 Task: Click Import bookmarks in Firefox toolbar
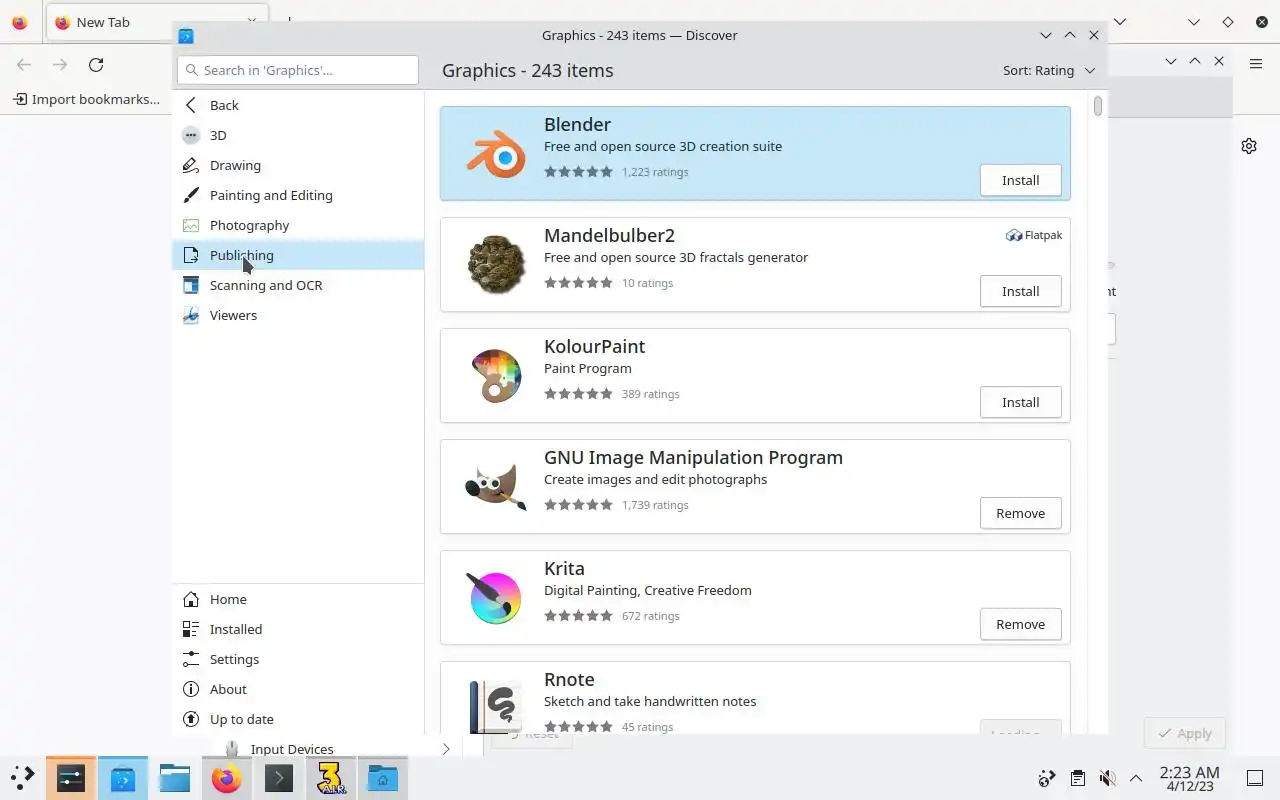(x=86, y=99)
